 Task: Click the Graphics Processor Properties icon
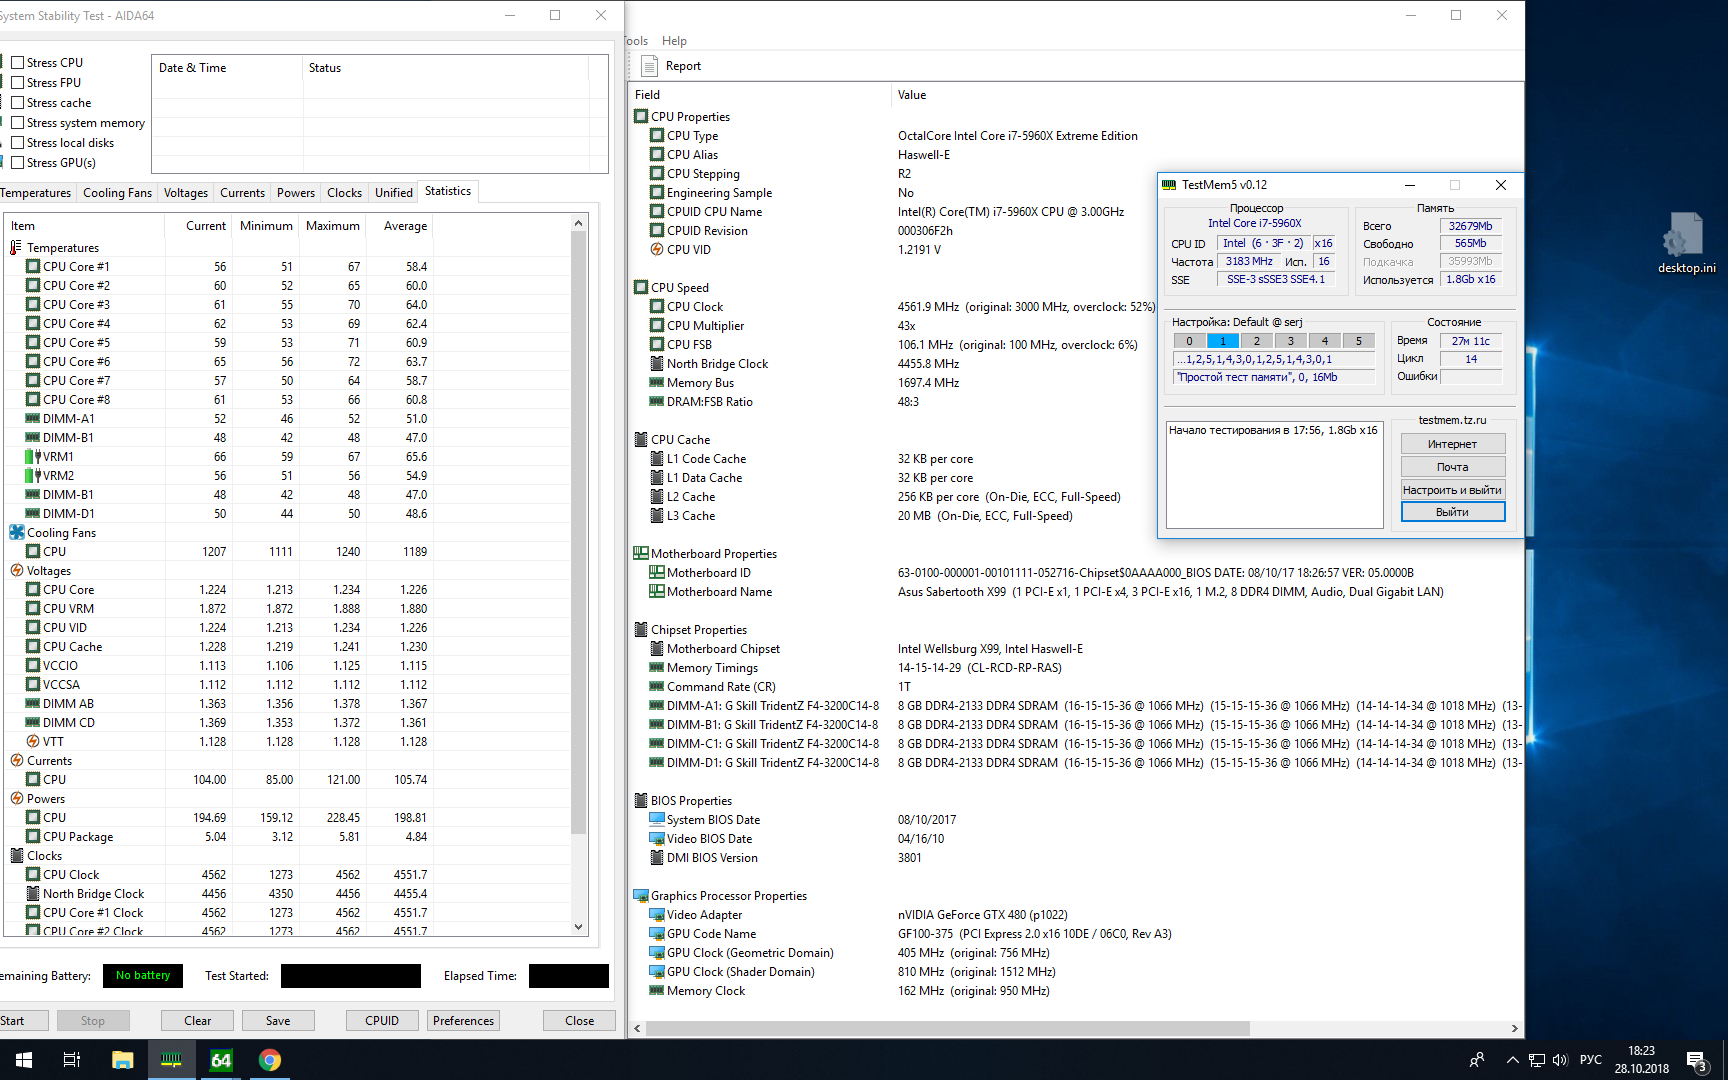[641, 895]
